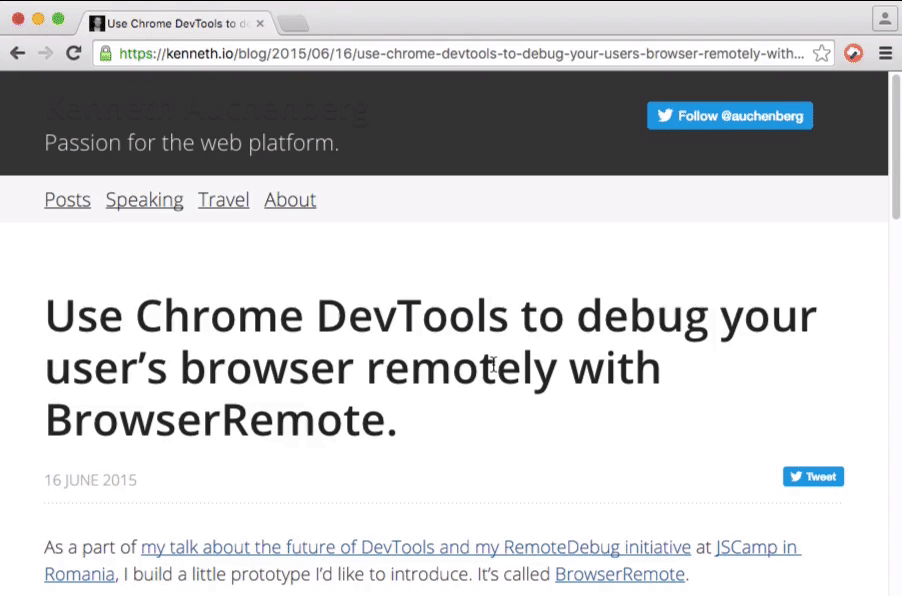Click the 'Passion for the web platform.' tagline

tap(192, 143)
